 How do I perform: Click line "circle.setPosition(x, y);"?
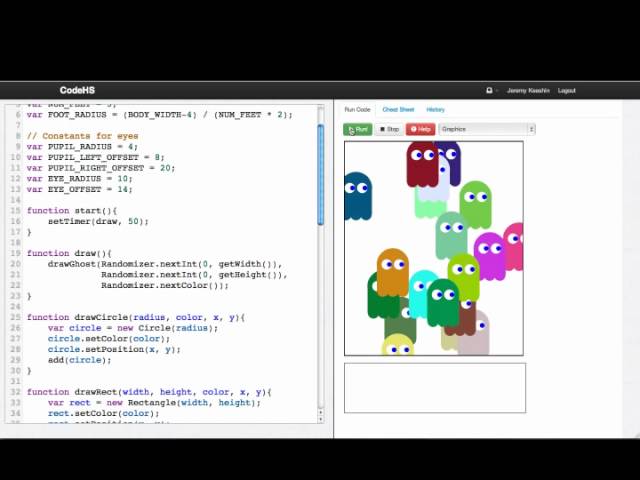click(114, 349)
